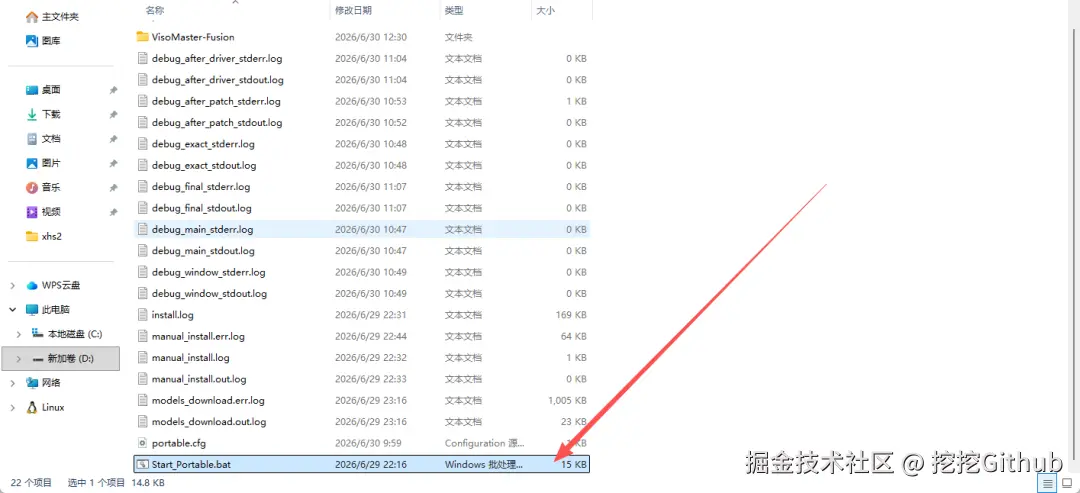Click the 1,005 KB size cell
The width and height of the screenshot is (1080, 493).
coord(567,400)
